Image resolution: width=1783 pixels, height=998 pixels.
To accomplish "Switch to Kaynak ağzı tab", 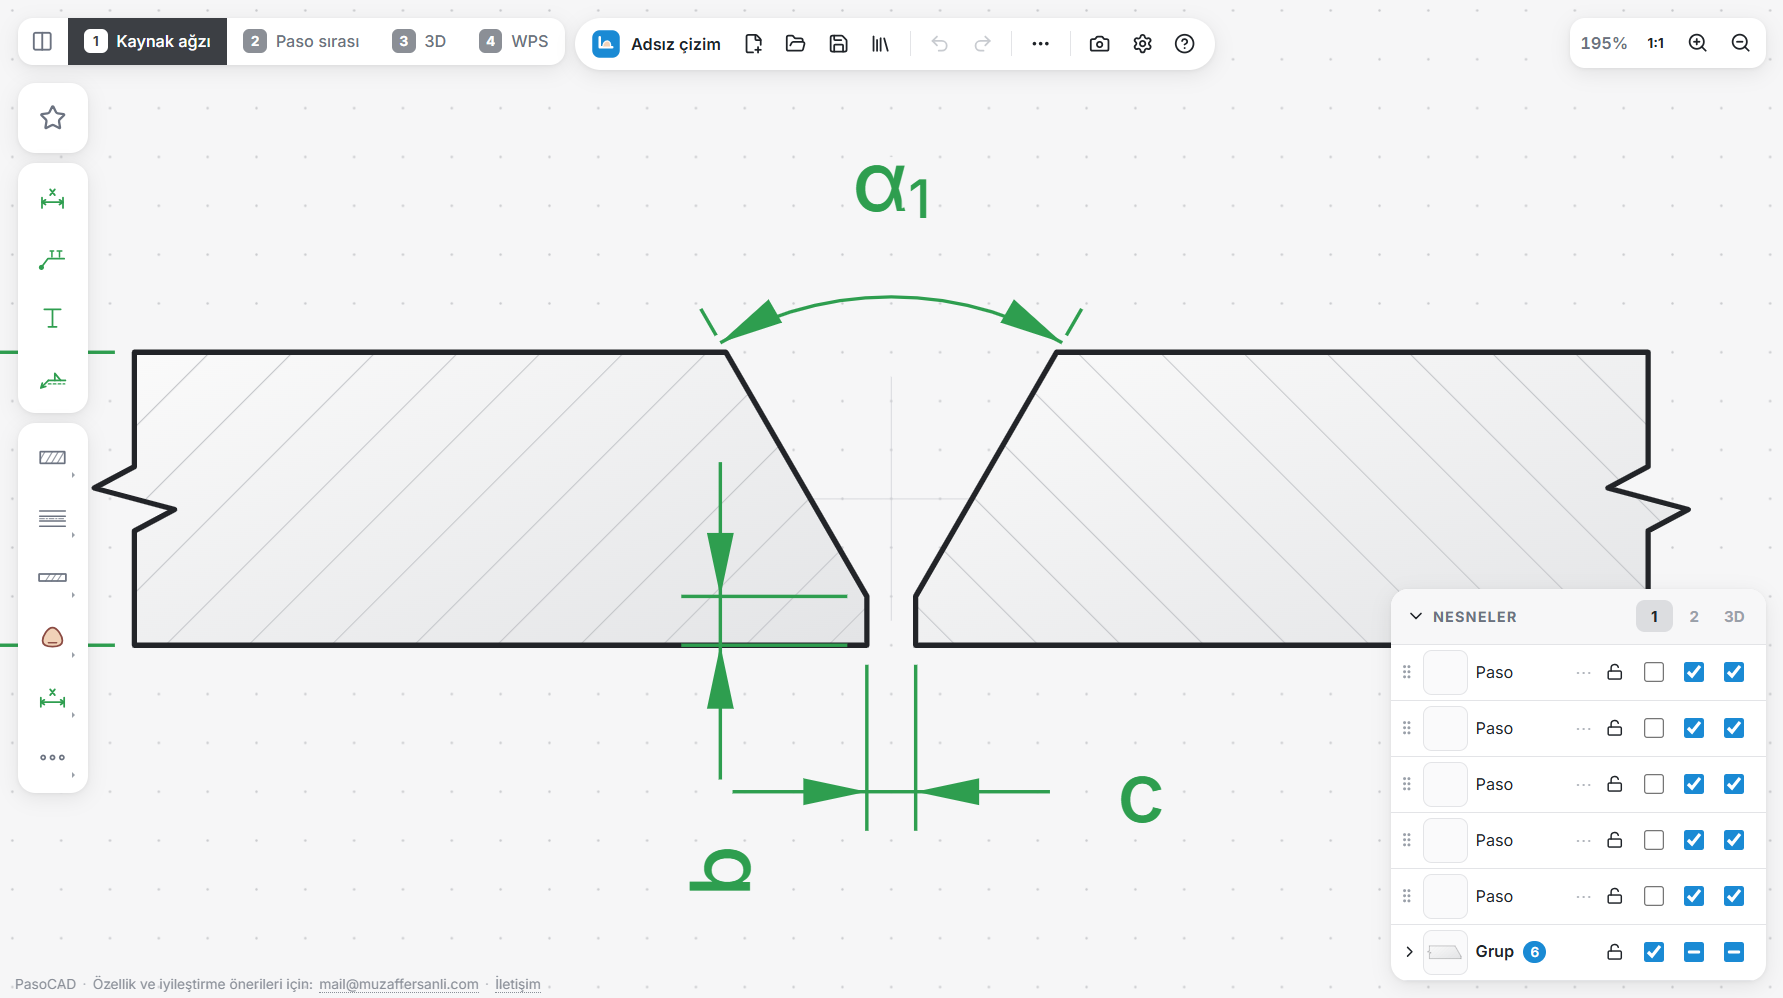I will click(148, 41).
